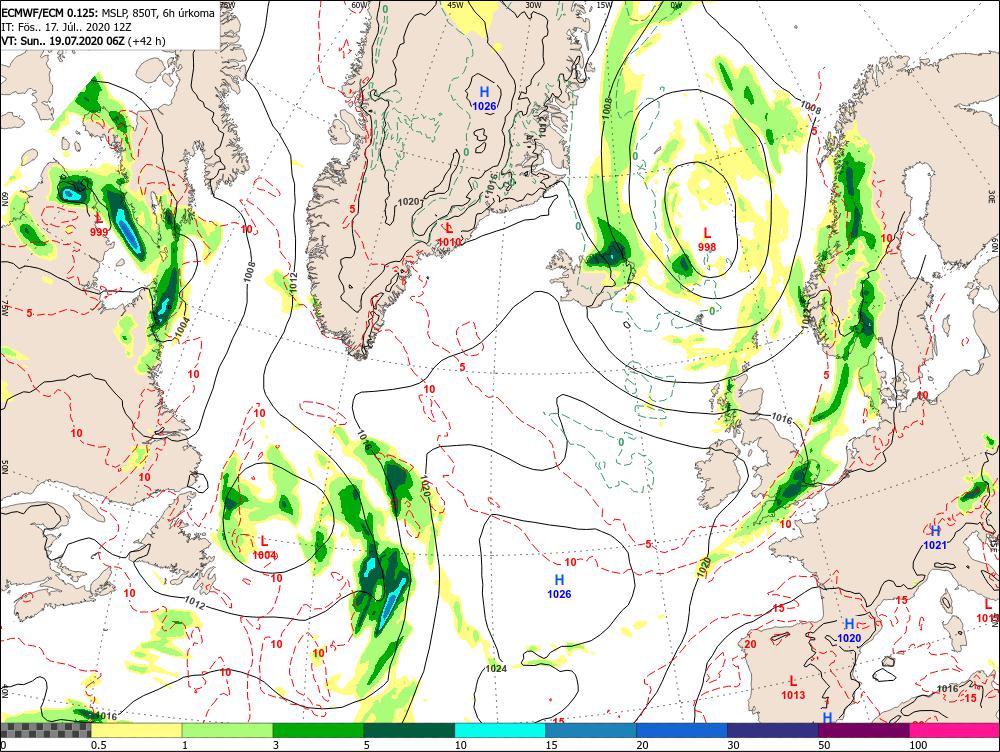This screenshot has height=752, width=1000.
Task: Pick the royal blue 20–30 mm legend swatch
Action: coord(682,730)
